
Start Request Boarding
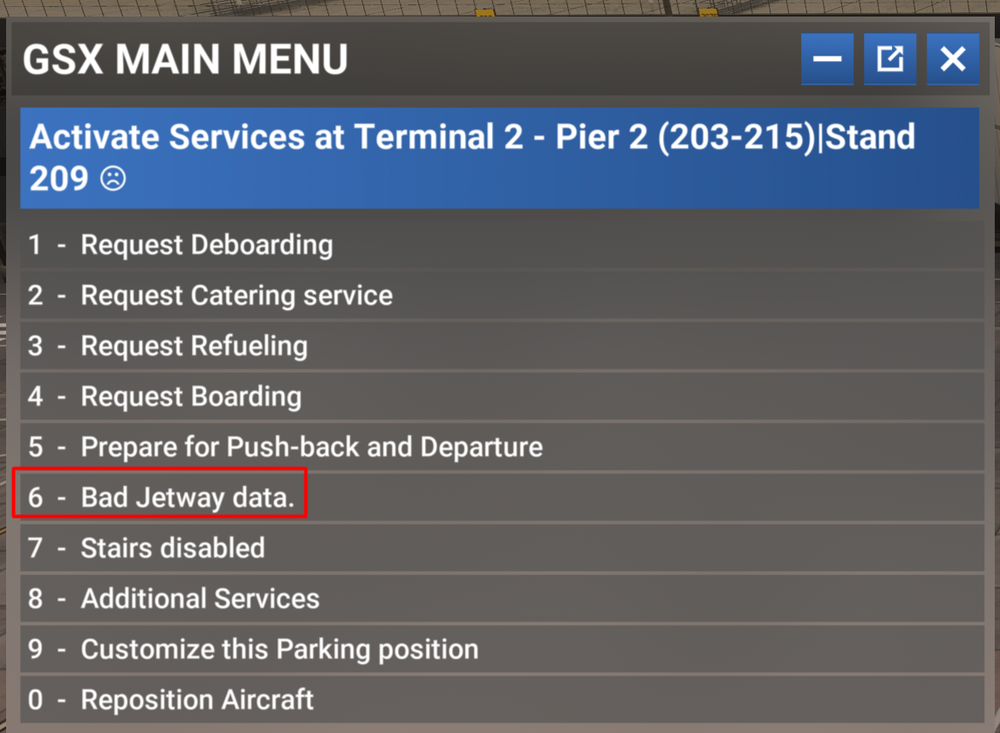(190, 397)
